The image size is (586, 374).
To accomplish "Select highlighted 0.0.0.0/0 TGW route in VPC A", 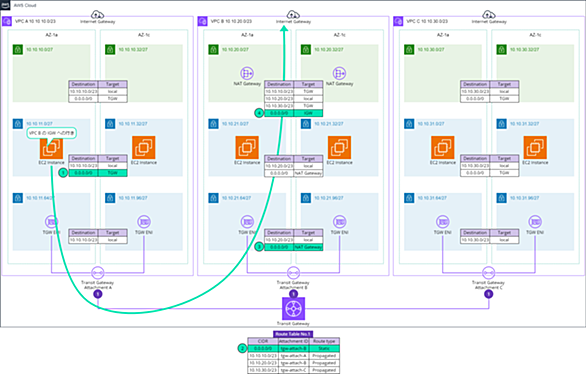I will coord(98,173).
